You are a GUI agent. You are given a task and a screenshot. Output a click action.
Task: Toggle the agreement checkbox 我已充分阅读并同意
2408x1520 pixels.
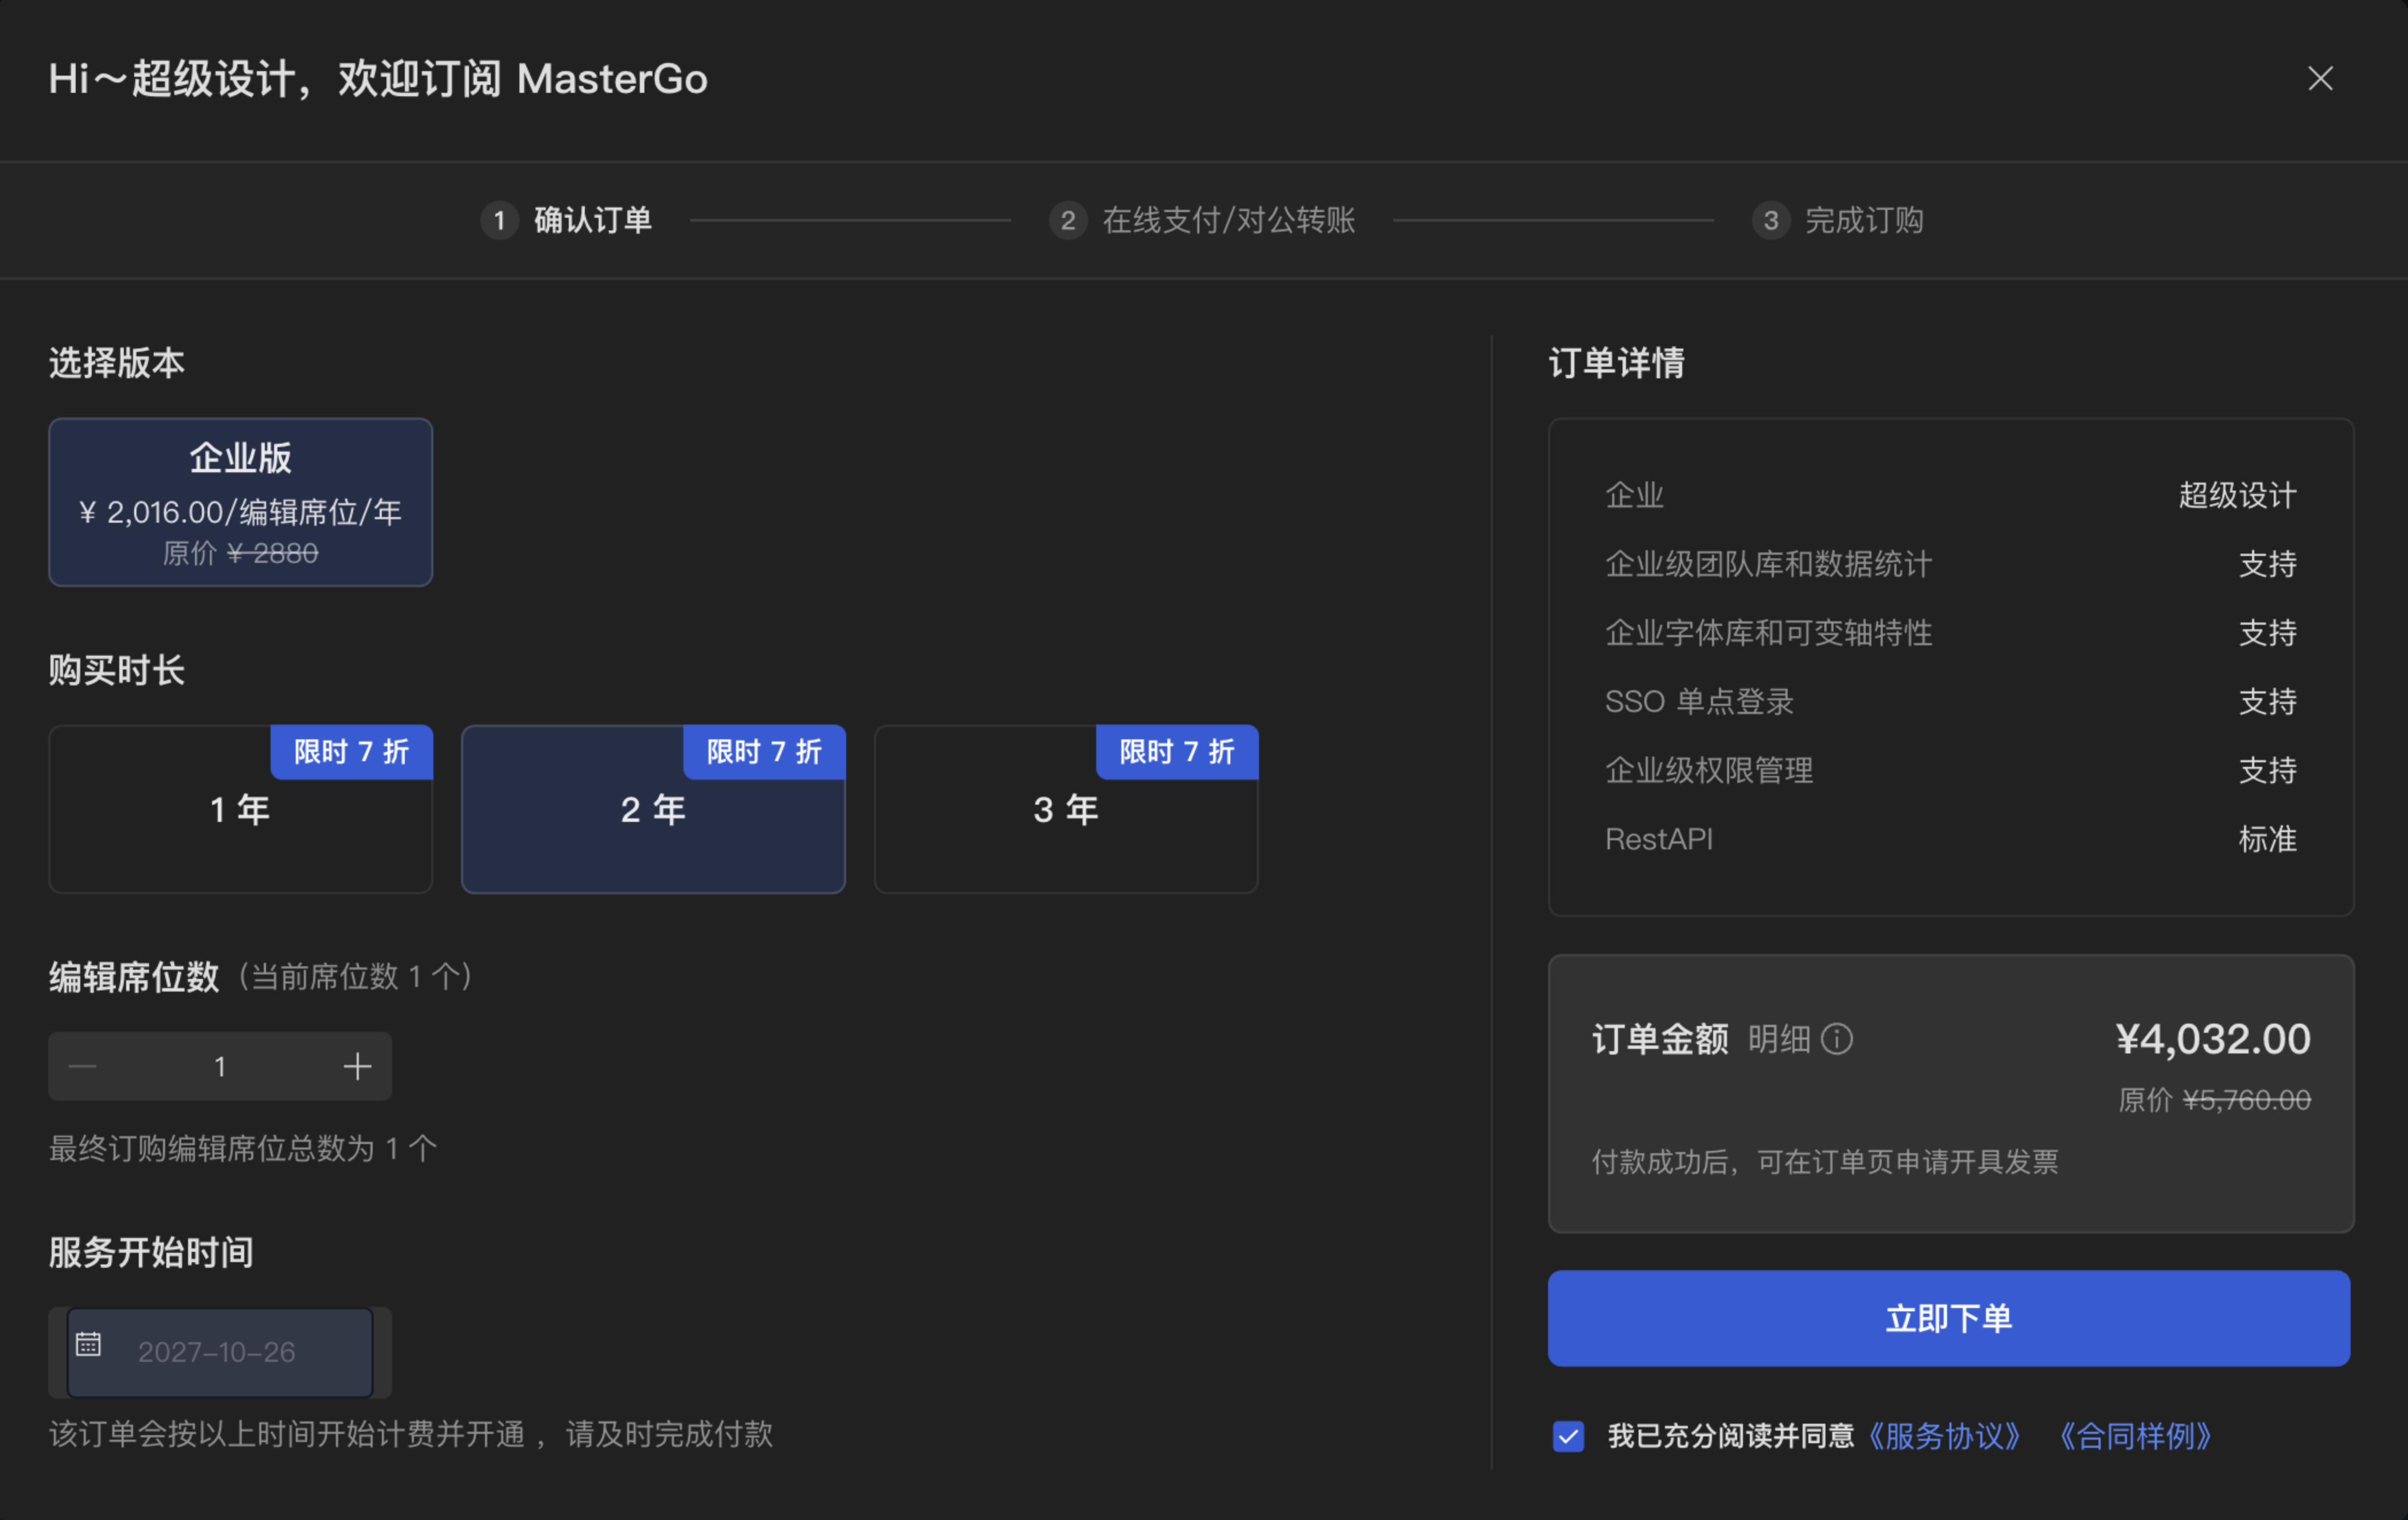pos(1568,1436)
